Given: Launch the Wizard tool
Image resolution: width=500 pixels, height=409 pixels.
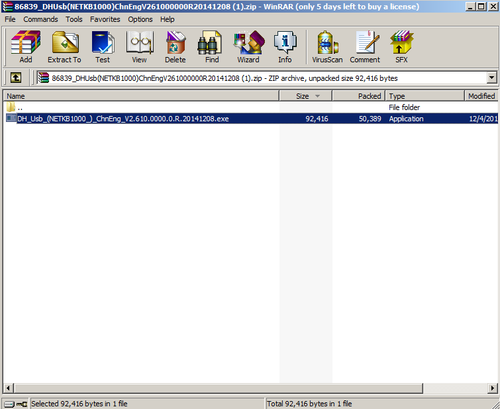Looking at the screenshot, I should tap(248, 47).
